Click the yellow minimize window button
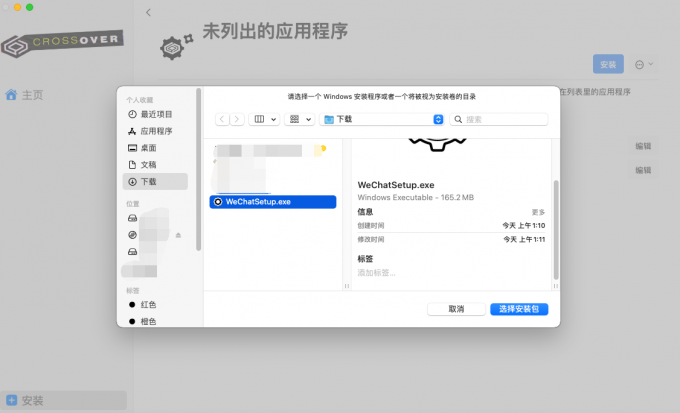This screenshot has width=680, height=413. 17,7
